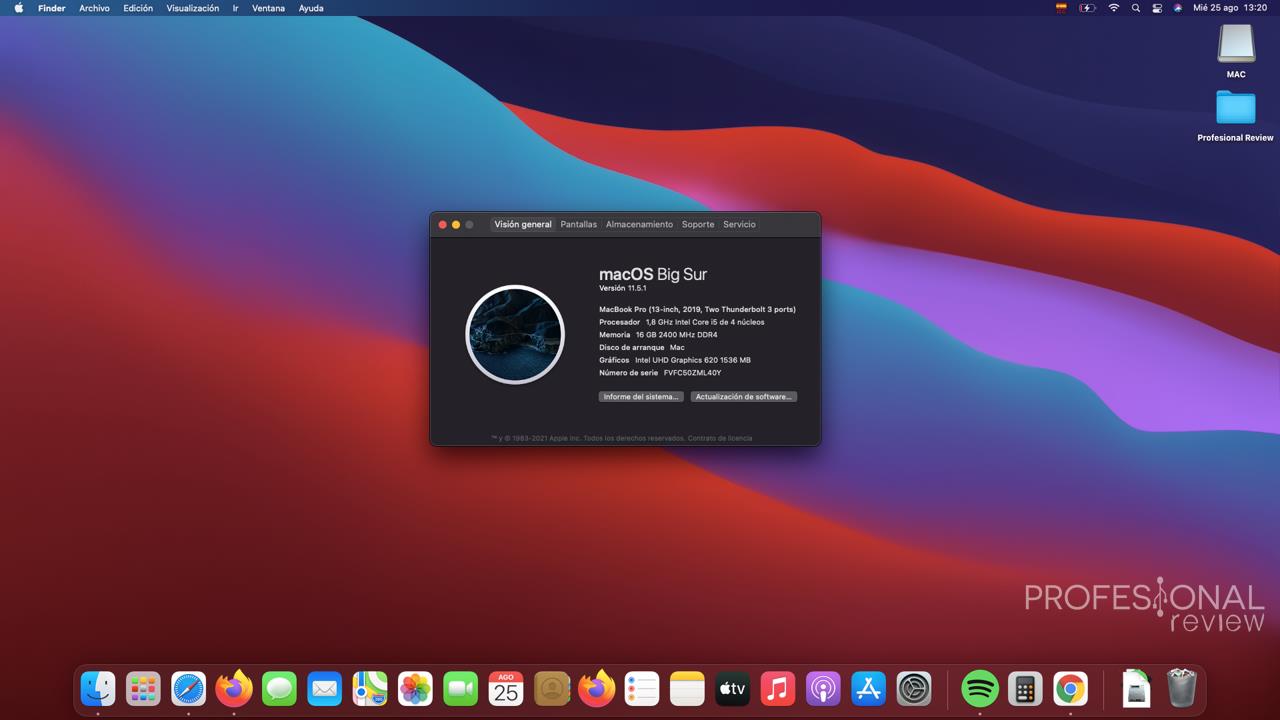
Task: Click the 1,8 GHz Intel Core i5 text
Action: [x=705, y=322]
